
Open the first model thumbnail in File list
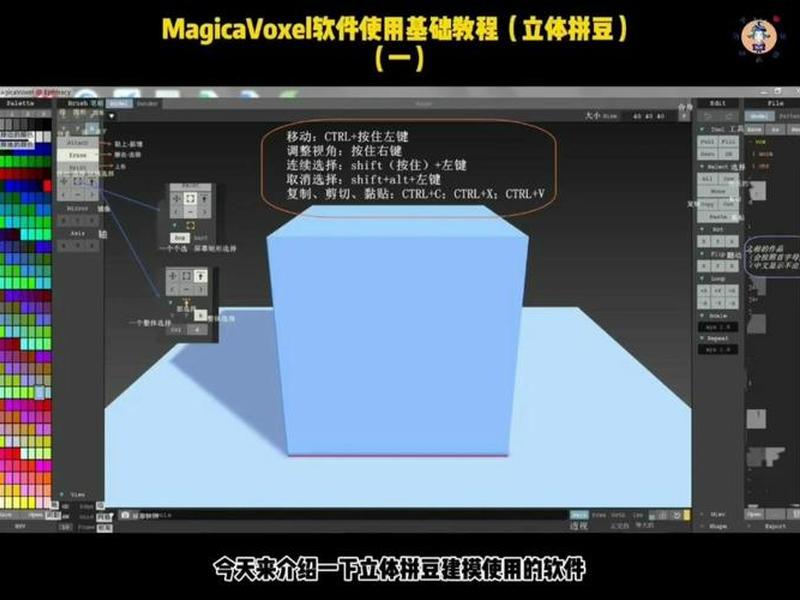coord(757,192)
